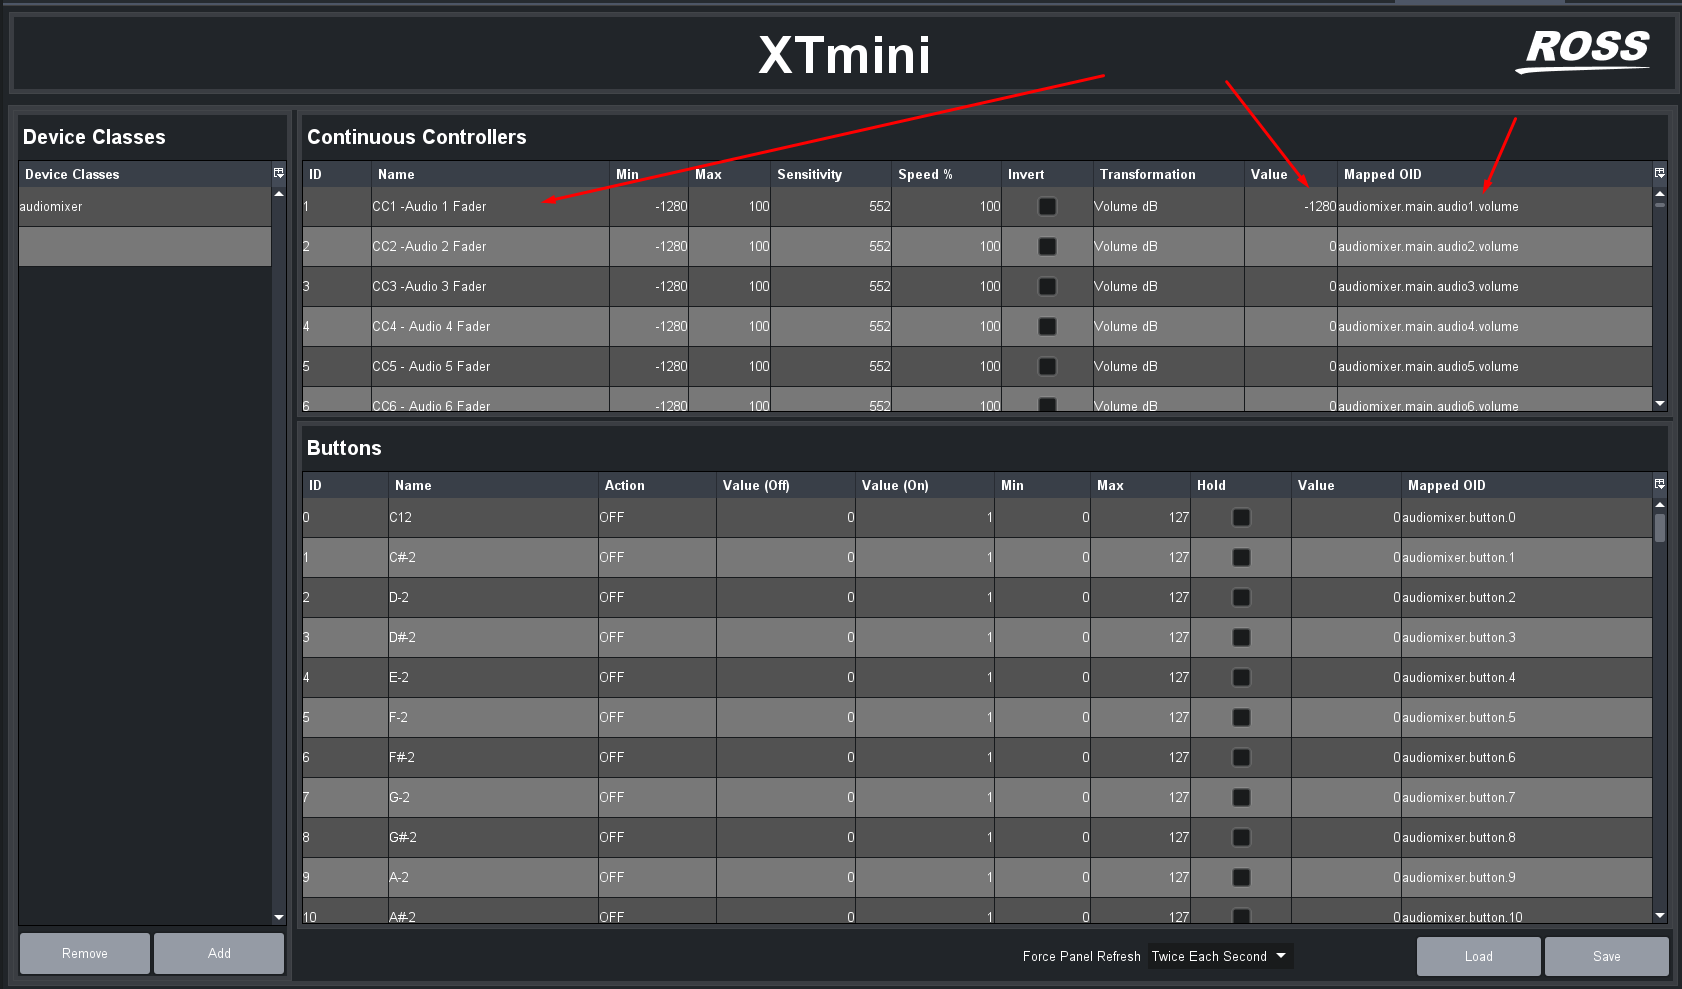Click the audiomixer.button.0 mapped OID cell
Screen dimensions: 1682x989
click(1527, 517)
